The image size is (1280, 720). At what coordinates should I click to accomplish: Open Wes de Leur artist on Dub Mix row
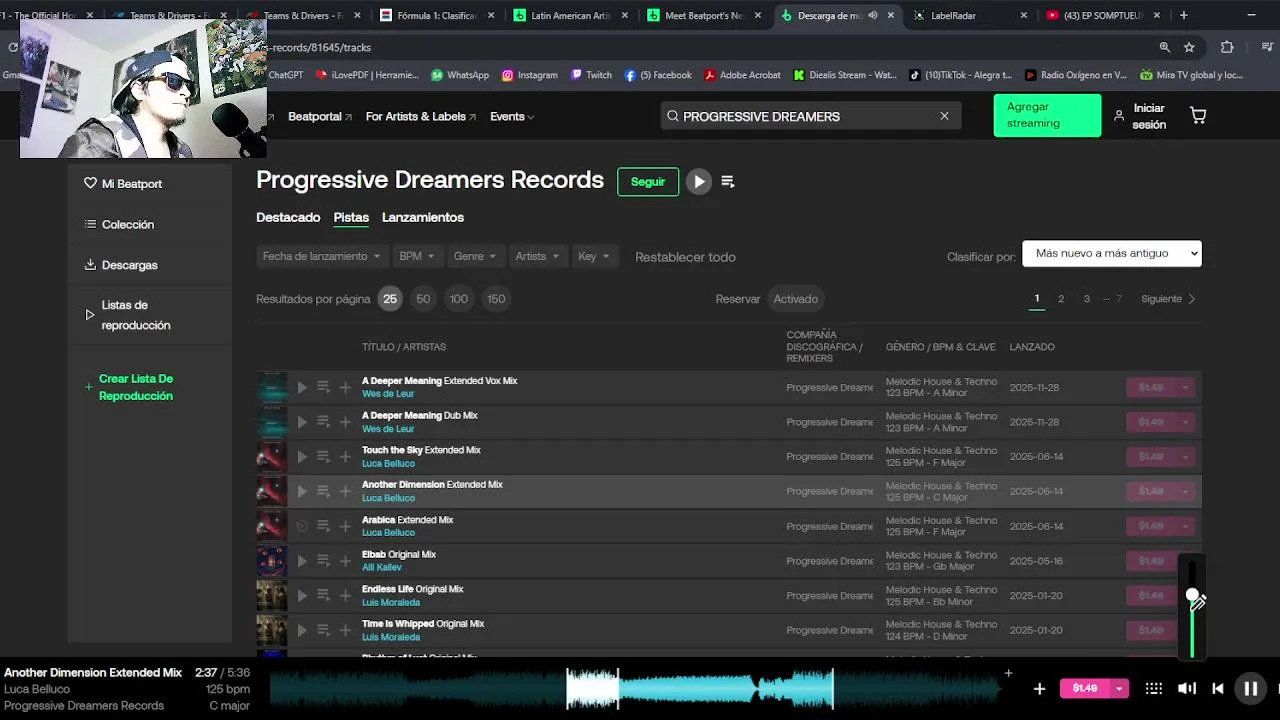pos(388,429)
